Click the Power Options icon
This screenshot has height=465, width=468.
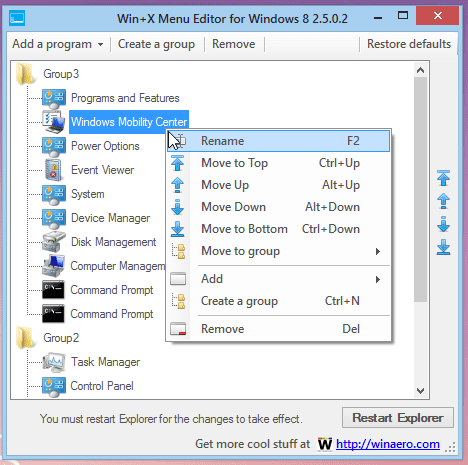(x=54, y=146)
